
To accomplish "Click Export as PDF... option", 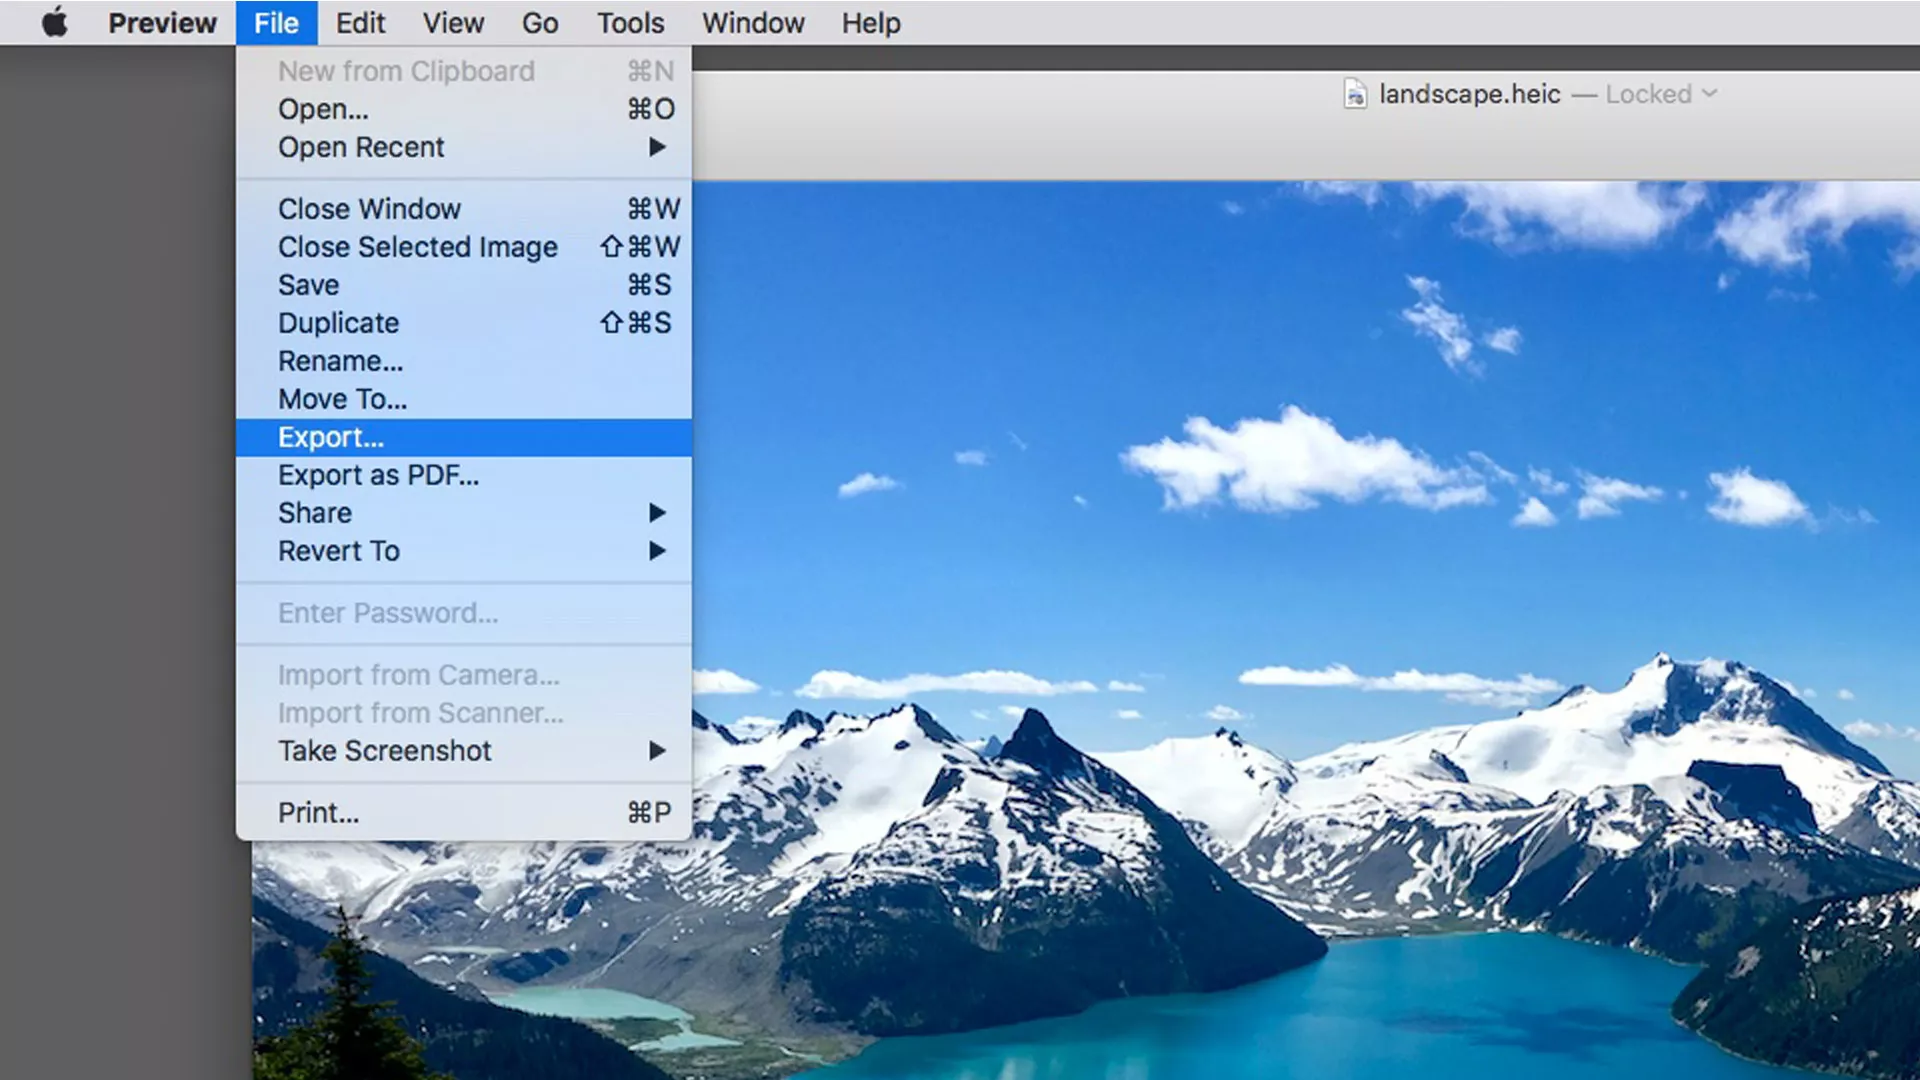I will point(377,475).
